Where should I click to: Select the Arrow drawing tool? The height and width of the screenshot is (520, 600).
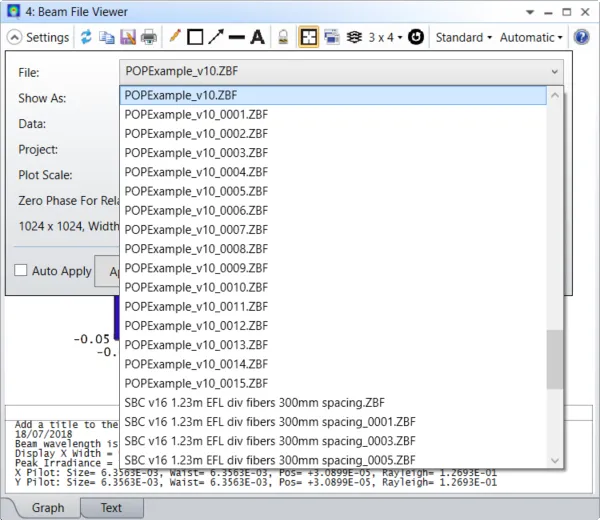tap(216, 37)
